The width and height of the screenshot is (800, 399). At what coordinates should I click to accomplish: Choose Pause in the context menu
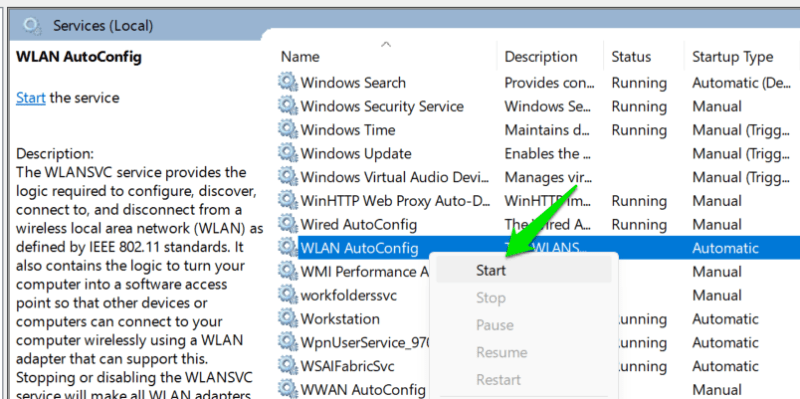pyautogui.click(x=523, y=325)
